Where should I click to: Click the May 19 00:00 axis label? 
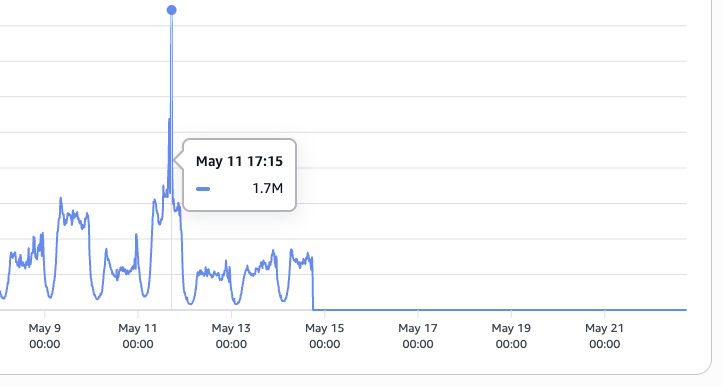coord(511,336)
